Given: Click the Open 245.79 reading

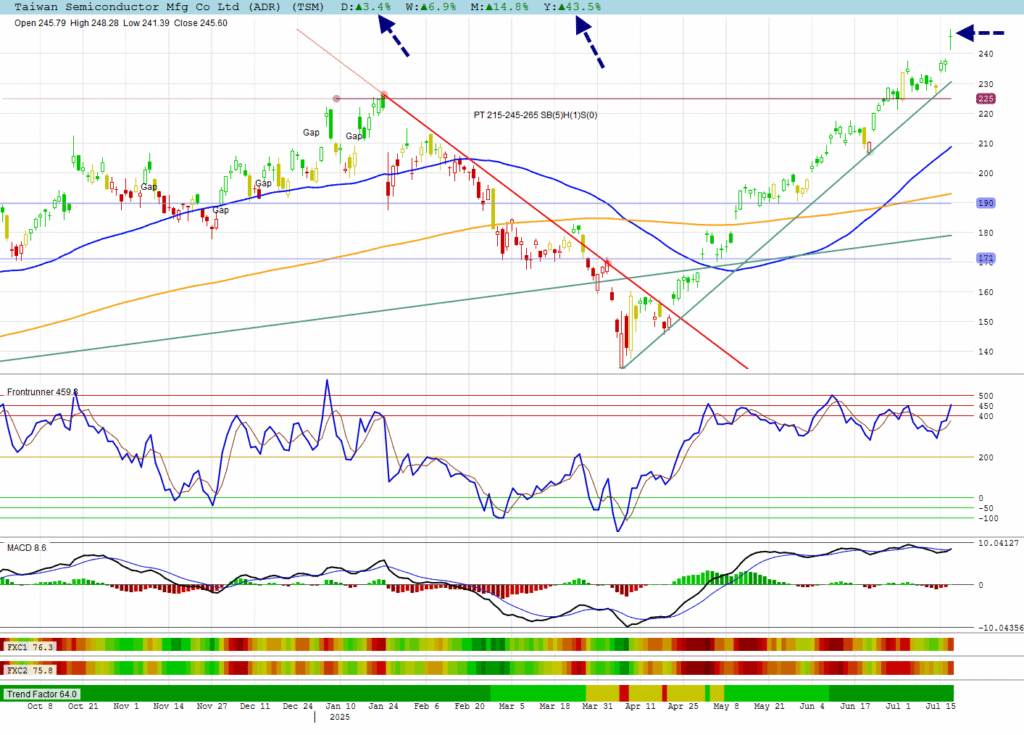Looking at the screenshot, I should 40,23.
